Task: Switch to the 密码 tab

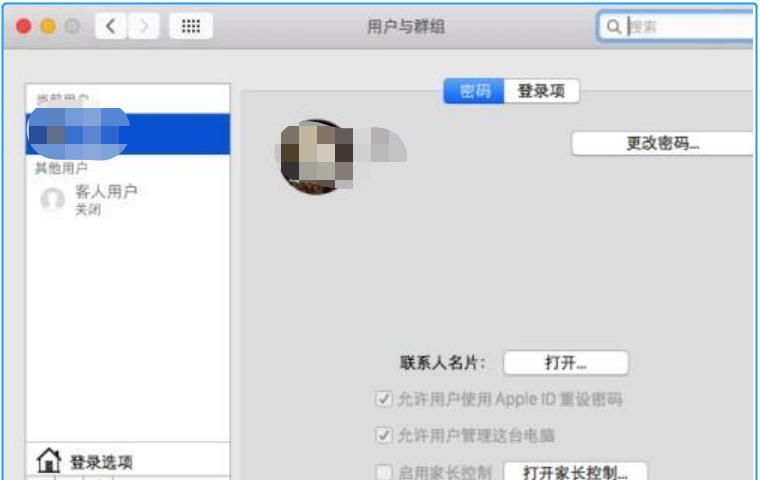Action: [474, 91]
